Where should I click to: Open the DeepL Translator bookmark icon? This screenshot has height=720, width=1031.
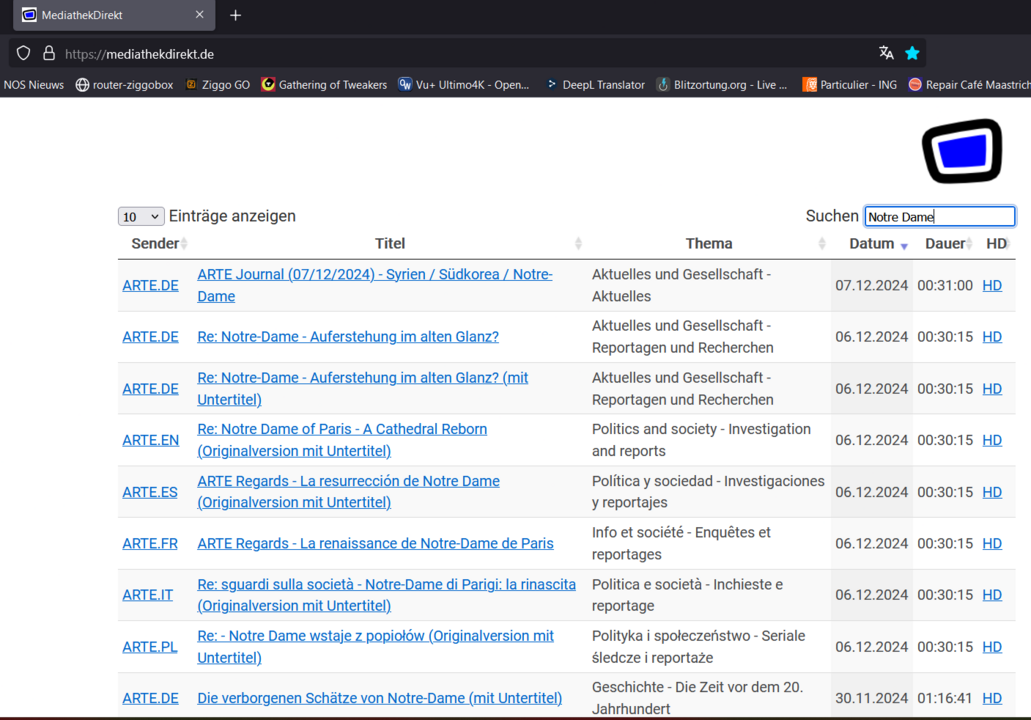click(x=554, y=85)
